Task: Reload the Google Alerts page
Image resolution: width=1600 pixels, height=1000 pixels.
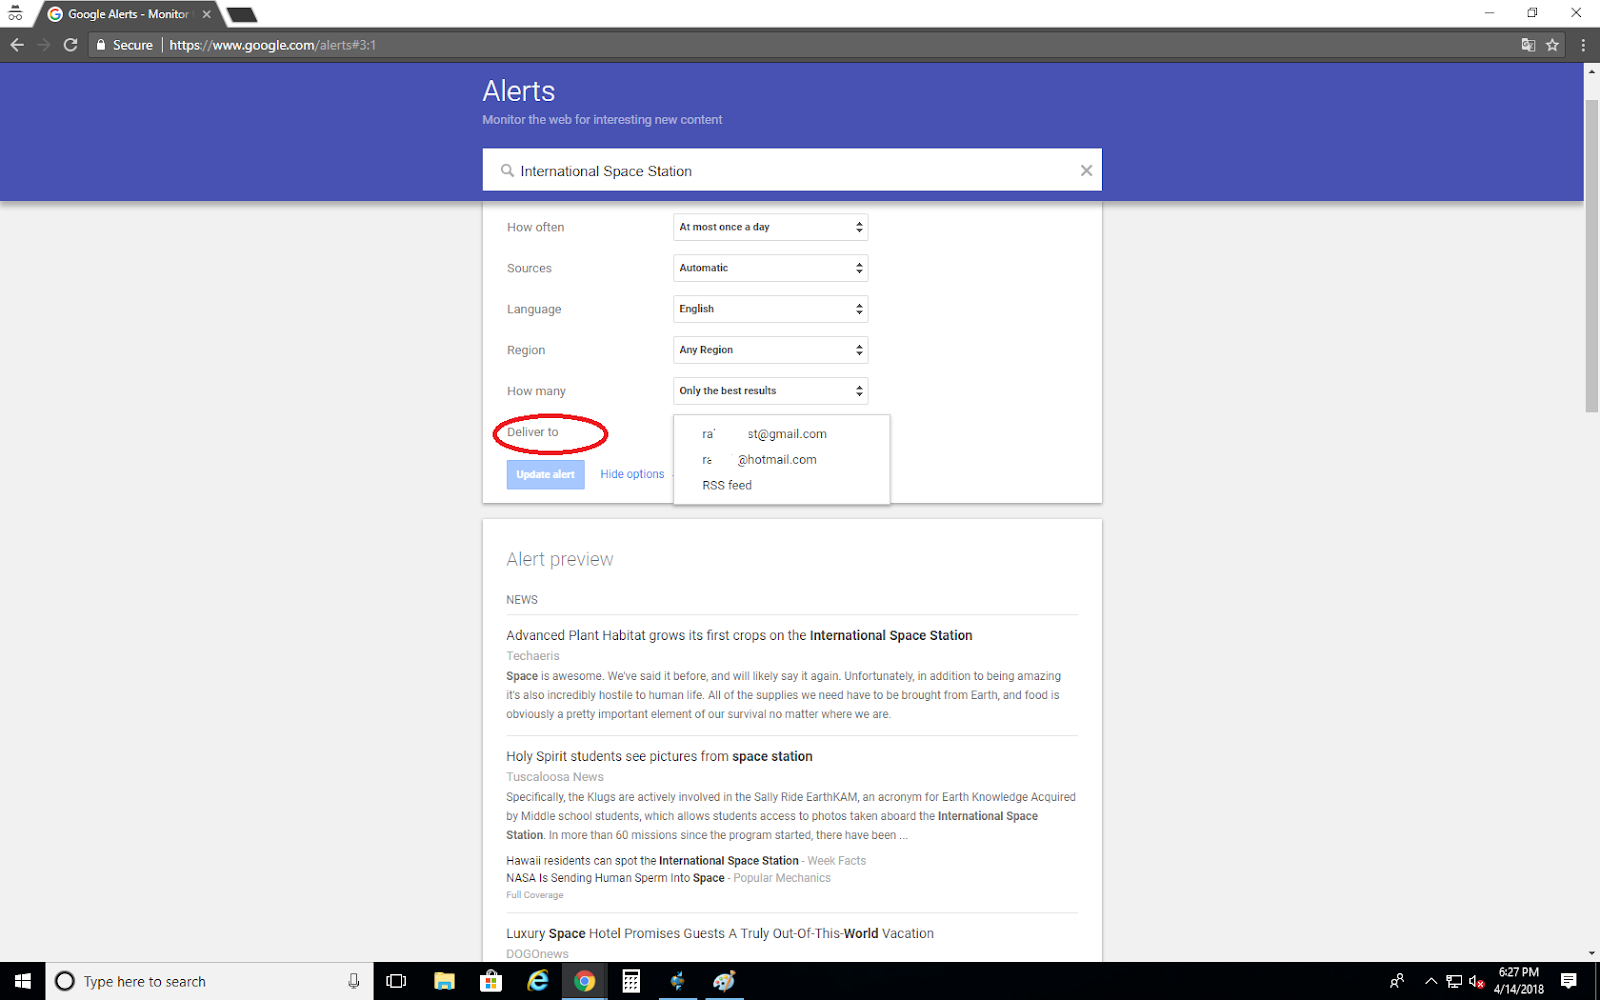Action: (x=70, y=45)
